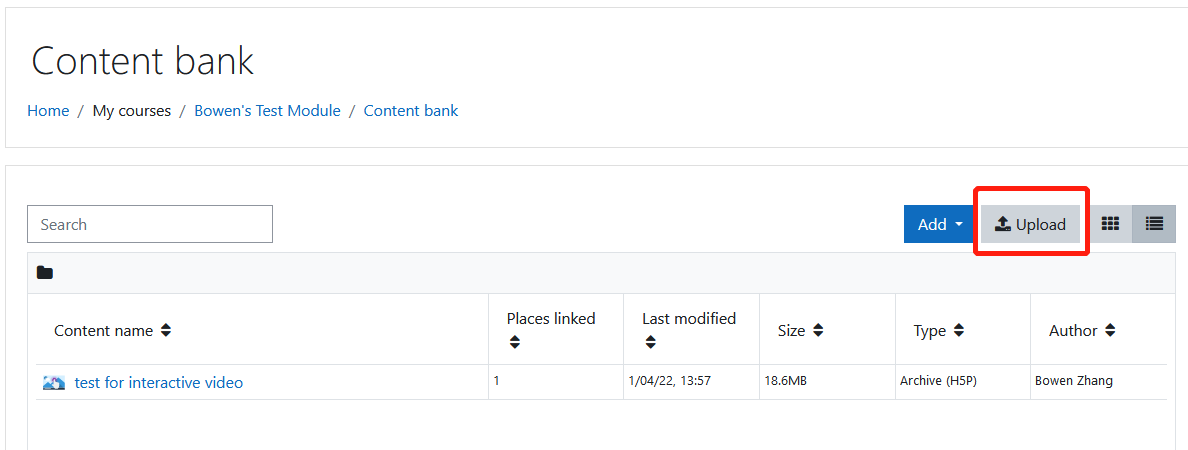Sort by Content name arrows
1188x450 pixels.
click(x=166, y=331)
